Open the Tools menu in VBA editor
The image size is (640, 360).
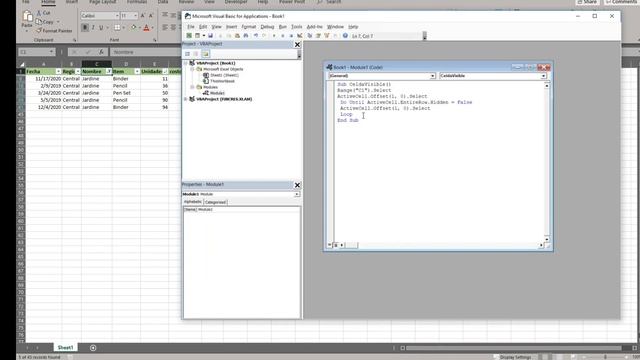click(297, 27)
